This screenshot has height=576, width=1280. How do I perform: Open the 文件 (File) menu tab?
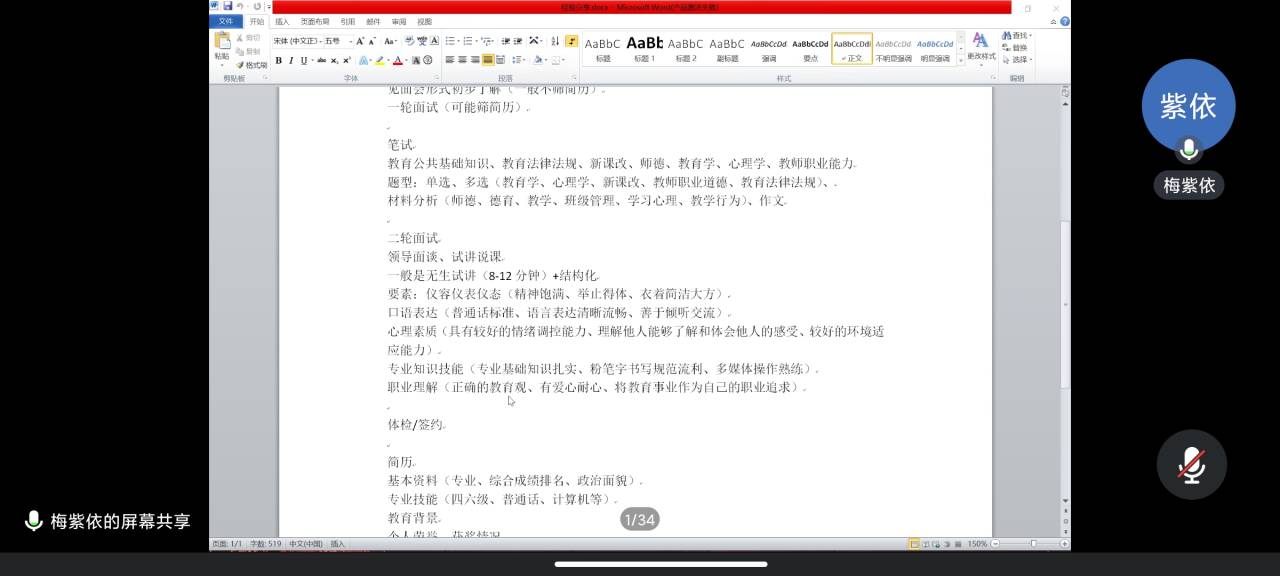click(x=226, y=21)
